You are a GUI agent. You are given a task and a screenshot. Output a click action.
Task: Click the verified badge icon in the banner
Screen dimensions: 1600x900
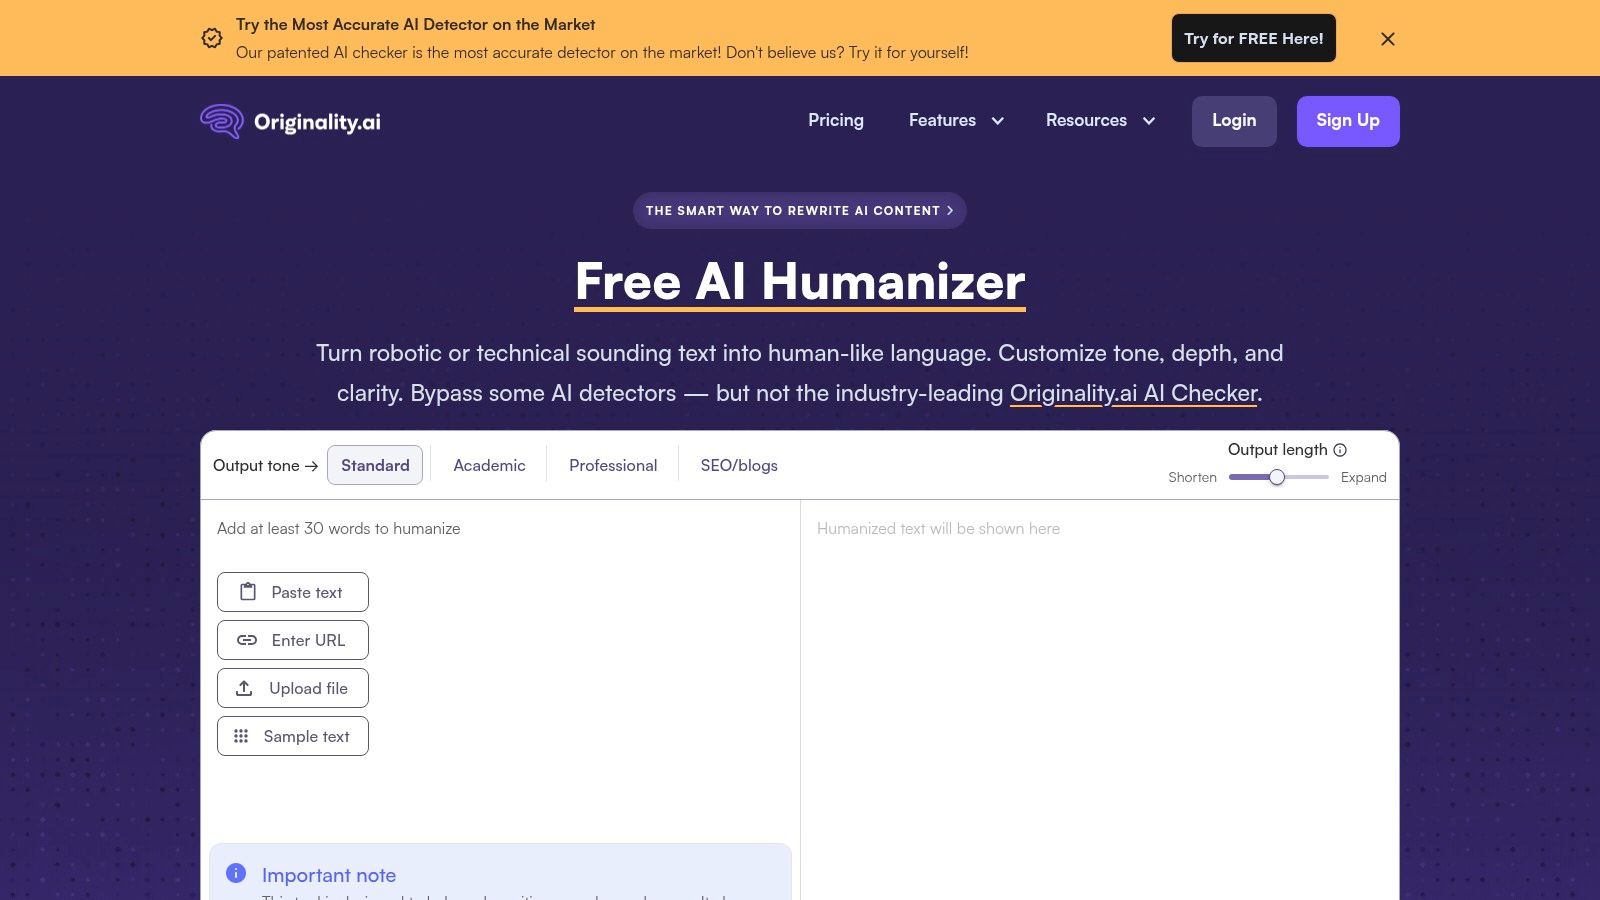pyautogui.click(x=212, y=38)
